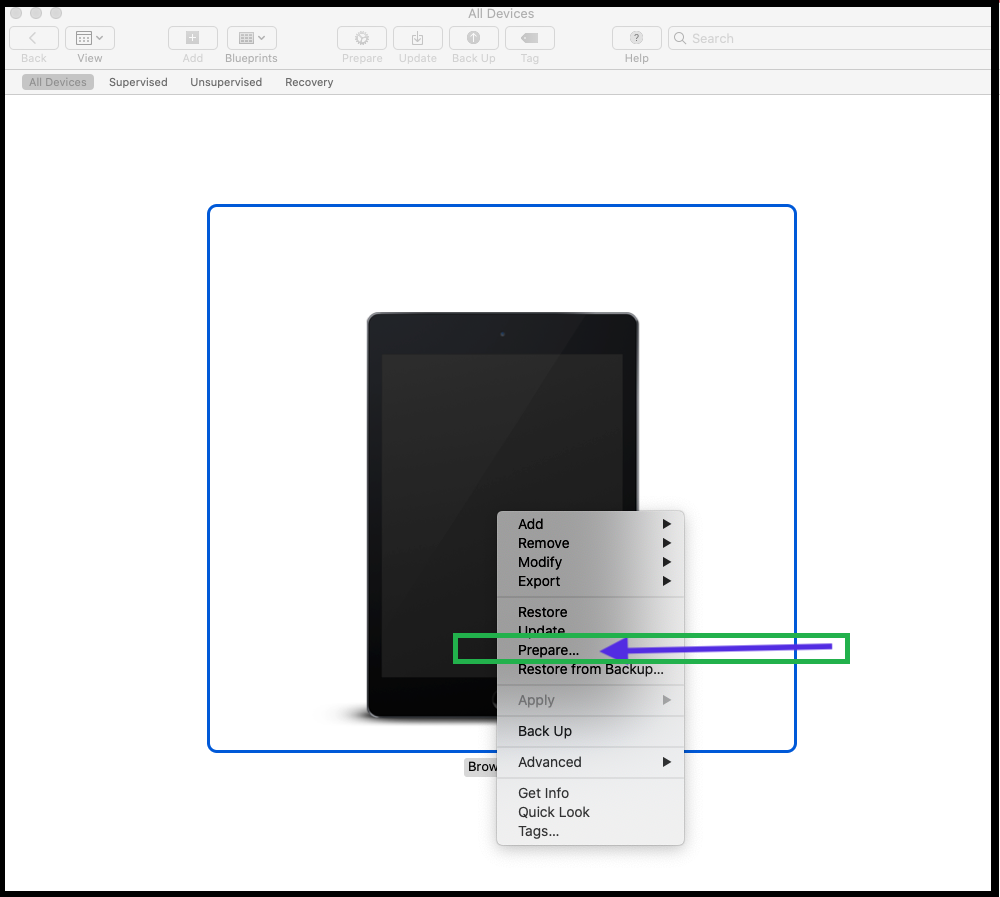The width and height of the screenshot is (1000, 897).
Task: Click inside the Search field
Action: [x=828, y=37]
